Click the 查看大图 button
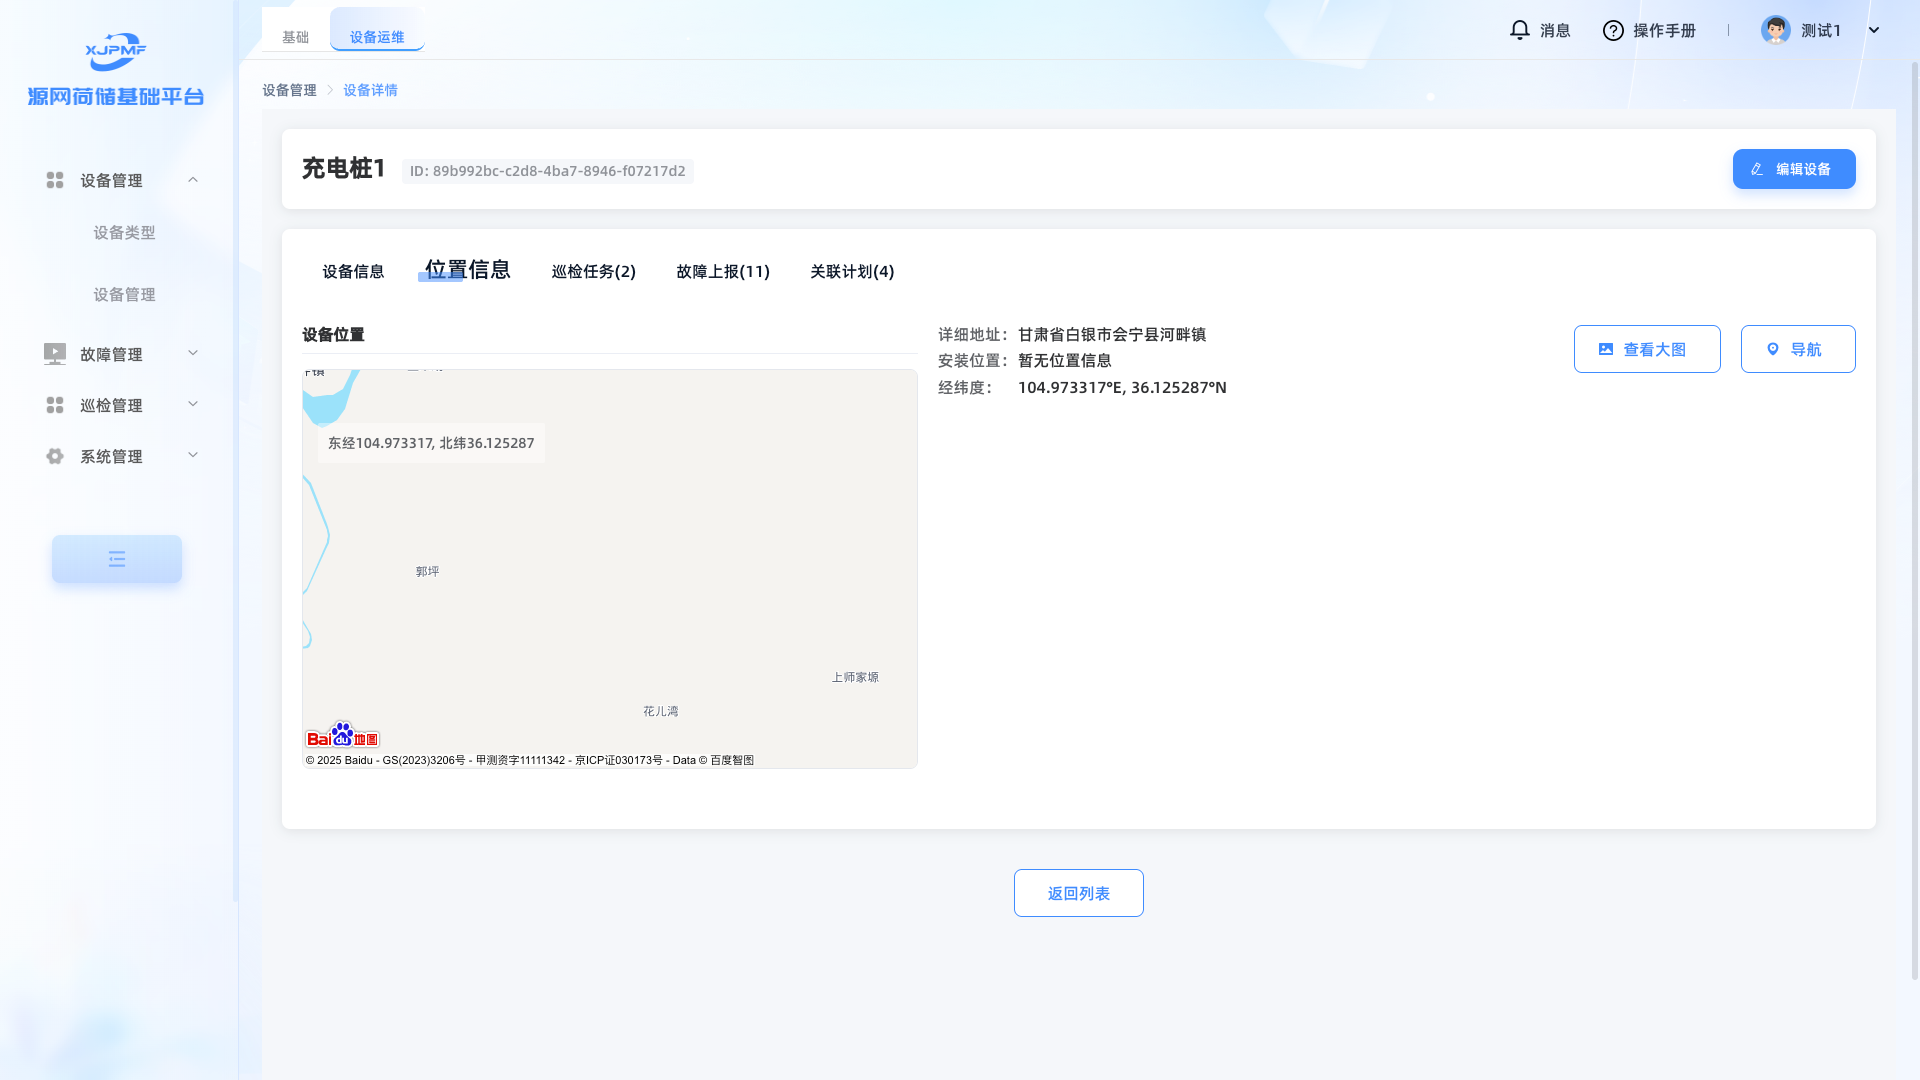1920x1080 pixels. pyautogui.click(x=1646, y=349)
